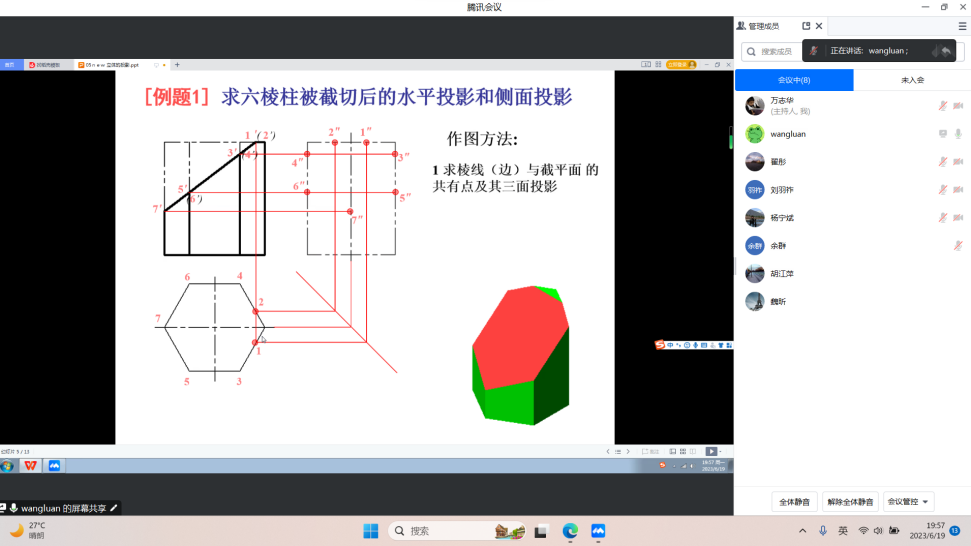Open the hamburger menu at top right
The width and height of the screenshot is (971, 546).
tap(962, 26)
